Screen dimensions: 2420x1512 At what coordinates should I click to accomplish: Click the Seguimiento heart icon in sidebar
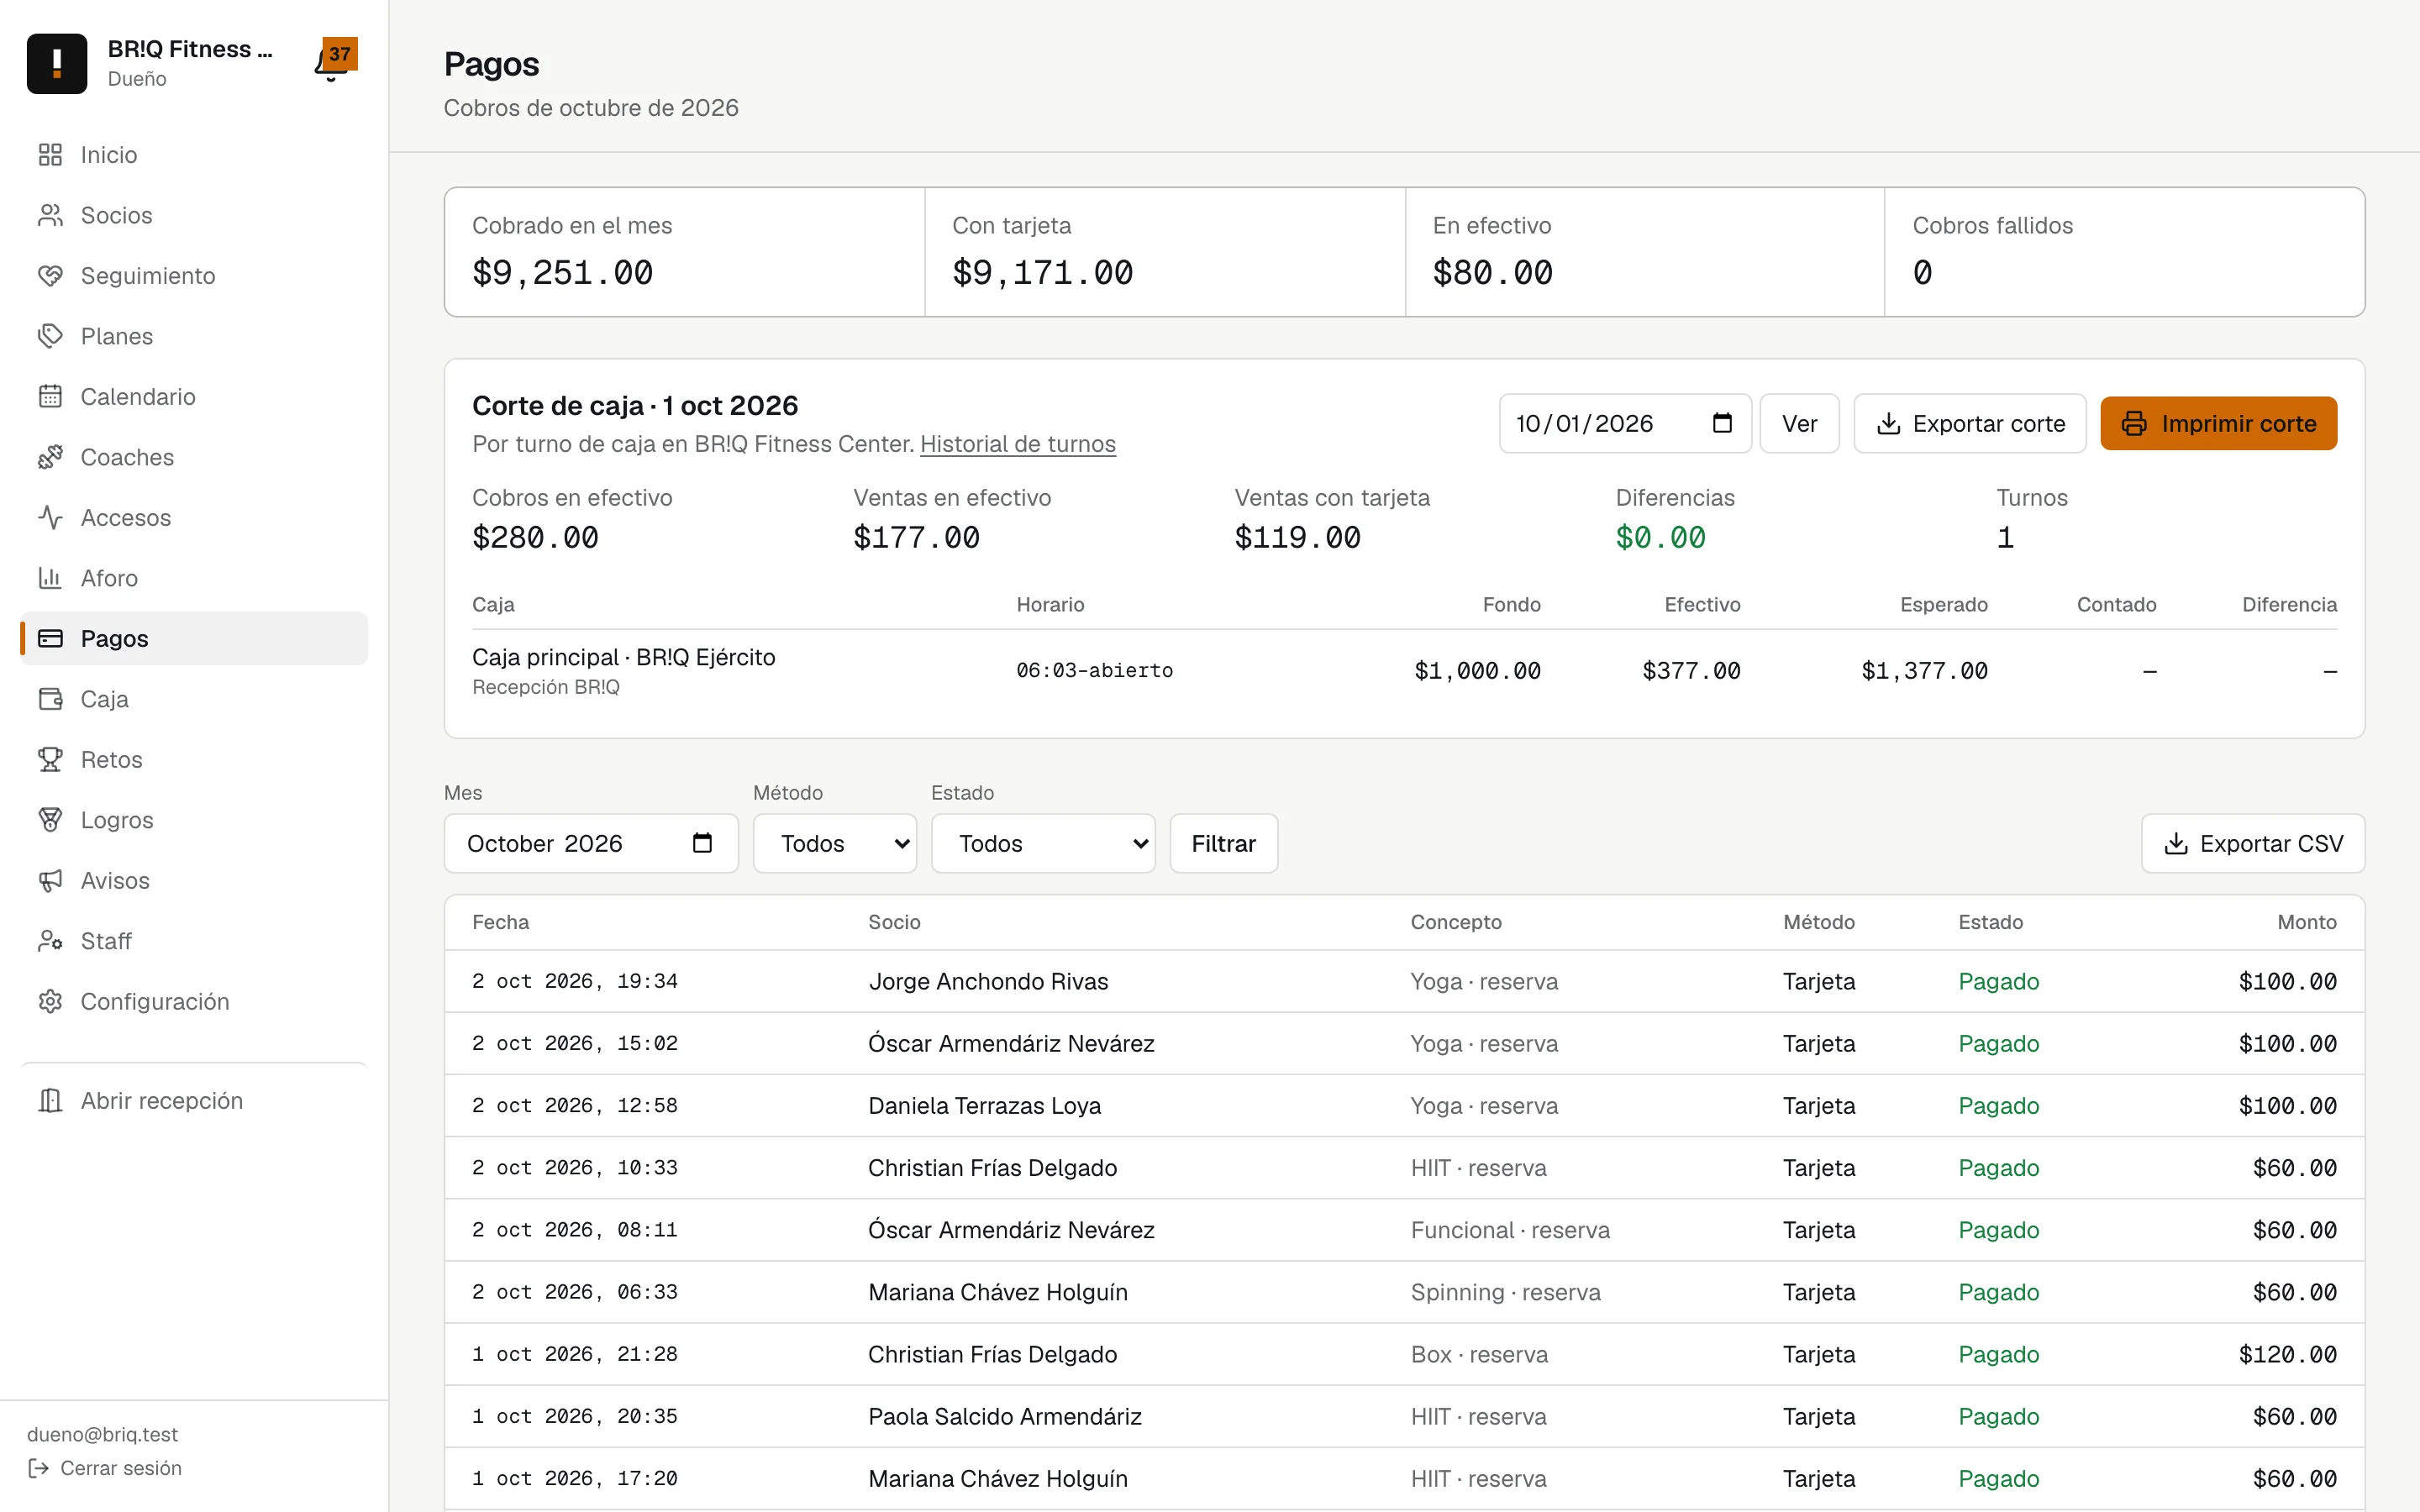pyautogui.click(x=50, y=276)
